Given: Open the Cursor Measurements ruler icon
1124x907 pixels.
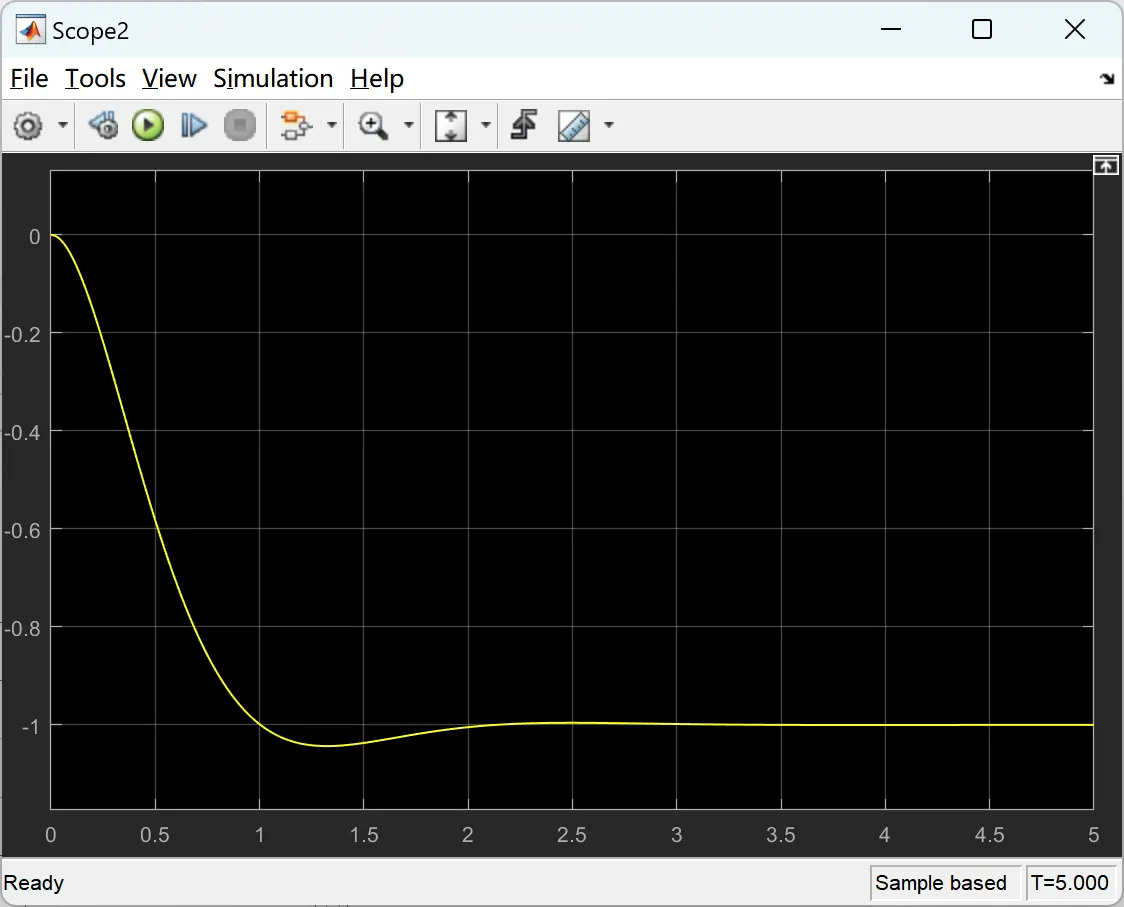Looking at the screenshot, I should point(573,125).
